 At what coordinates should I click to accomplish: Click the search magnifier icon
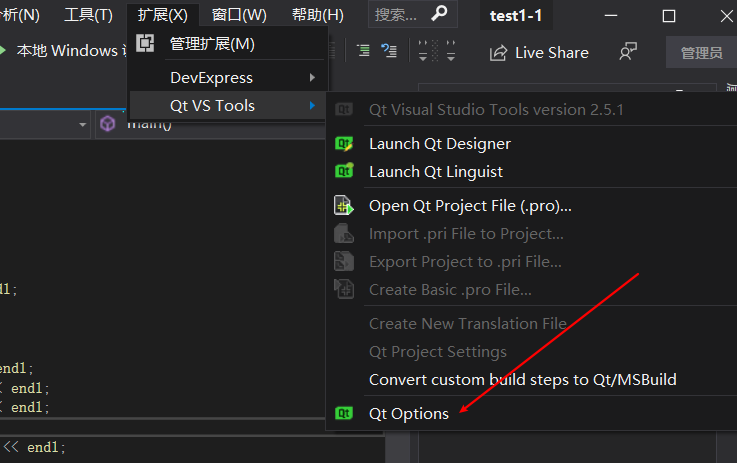click(x=439, y=13)
